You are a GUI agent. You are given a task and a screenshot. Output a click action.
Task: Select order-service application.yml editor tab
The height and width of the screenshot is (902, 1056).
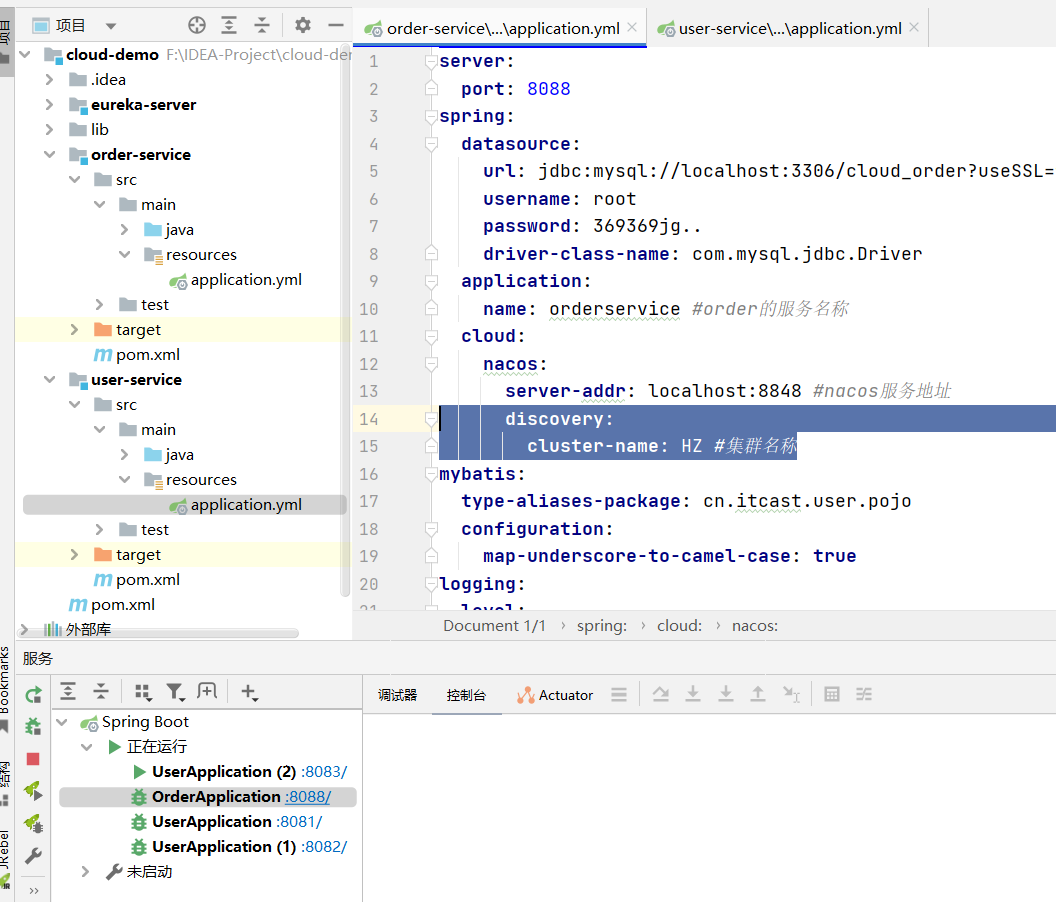click(x=502, y=28)
